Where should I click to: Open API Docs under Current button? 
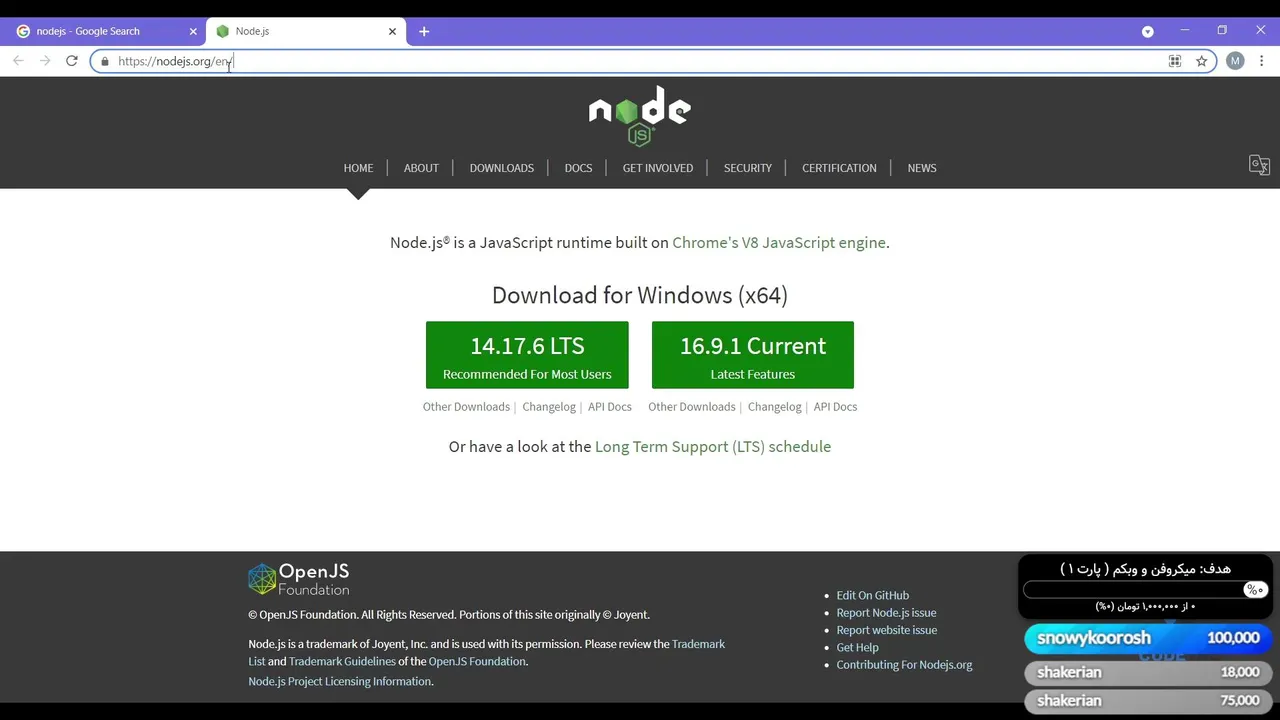[x=835, y=407]
